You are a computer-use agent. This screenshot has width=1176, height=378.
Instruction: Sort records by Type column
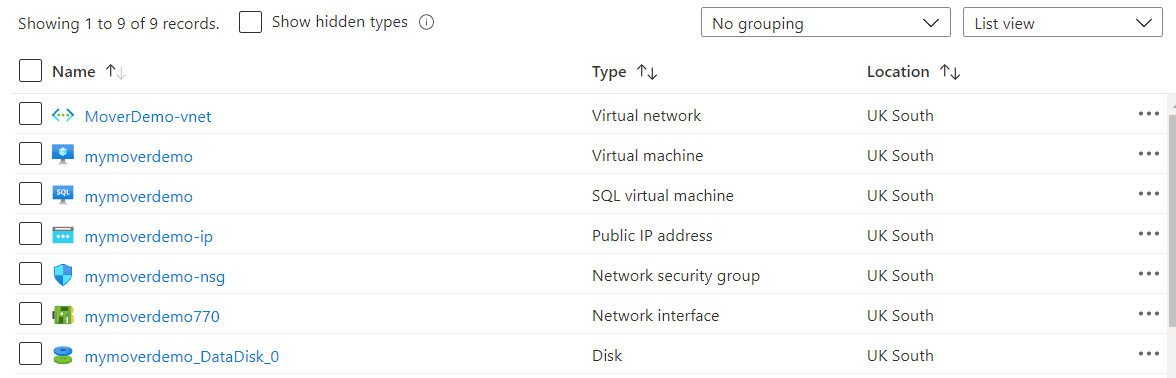(625, 72)
